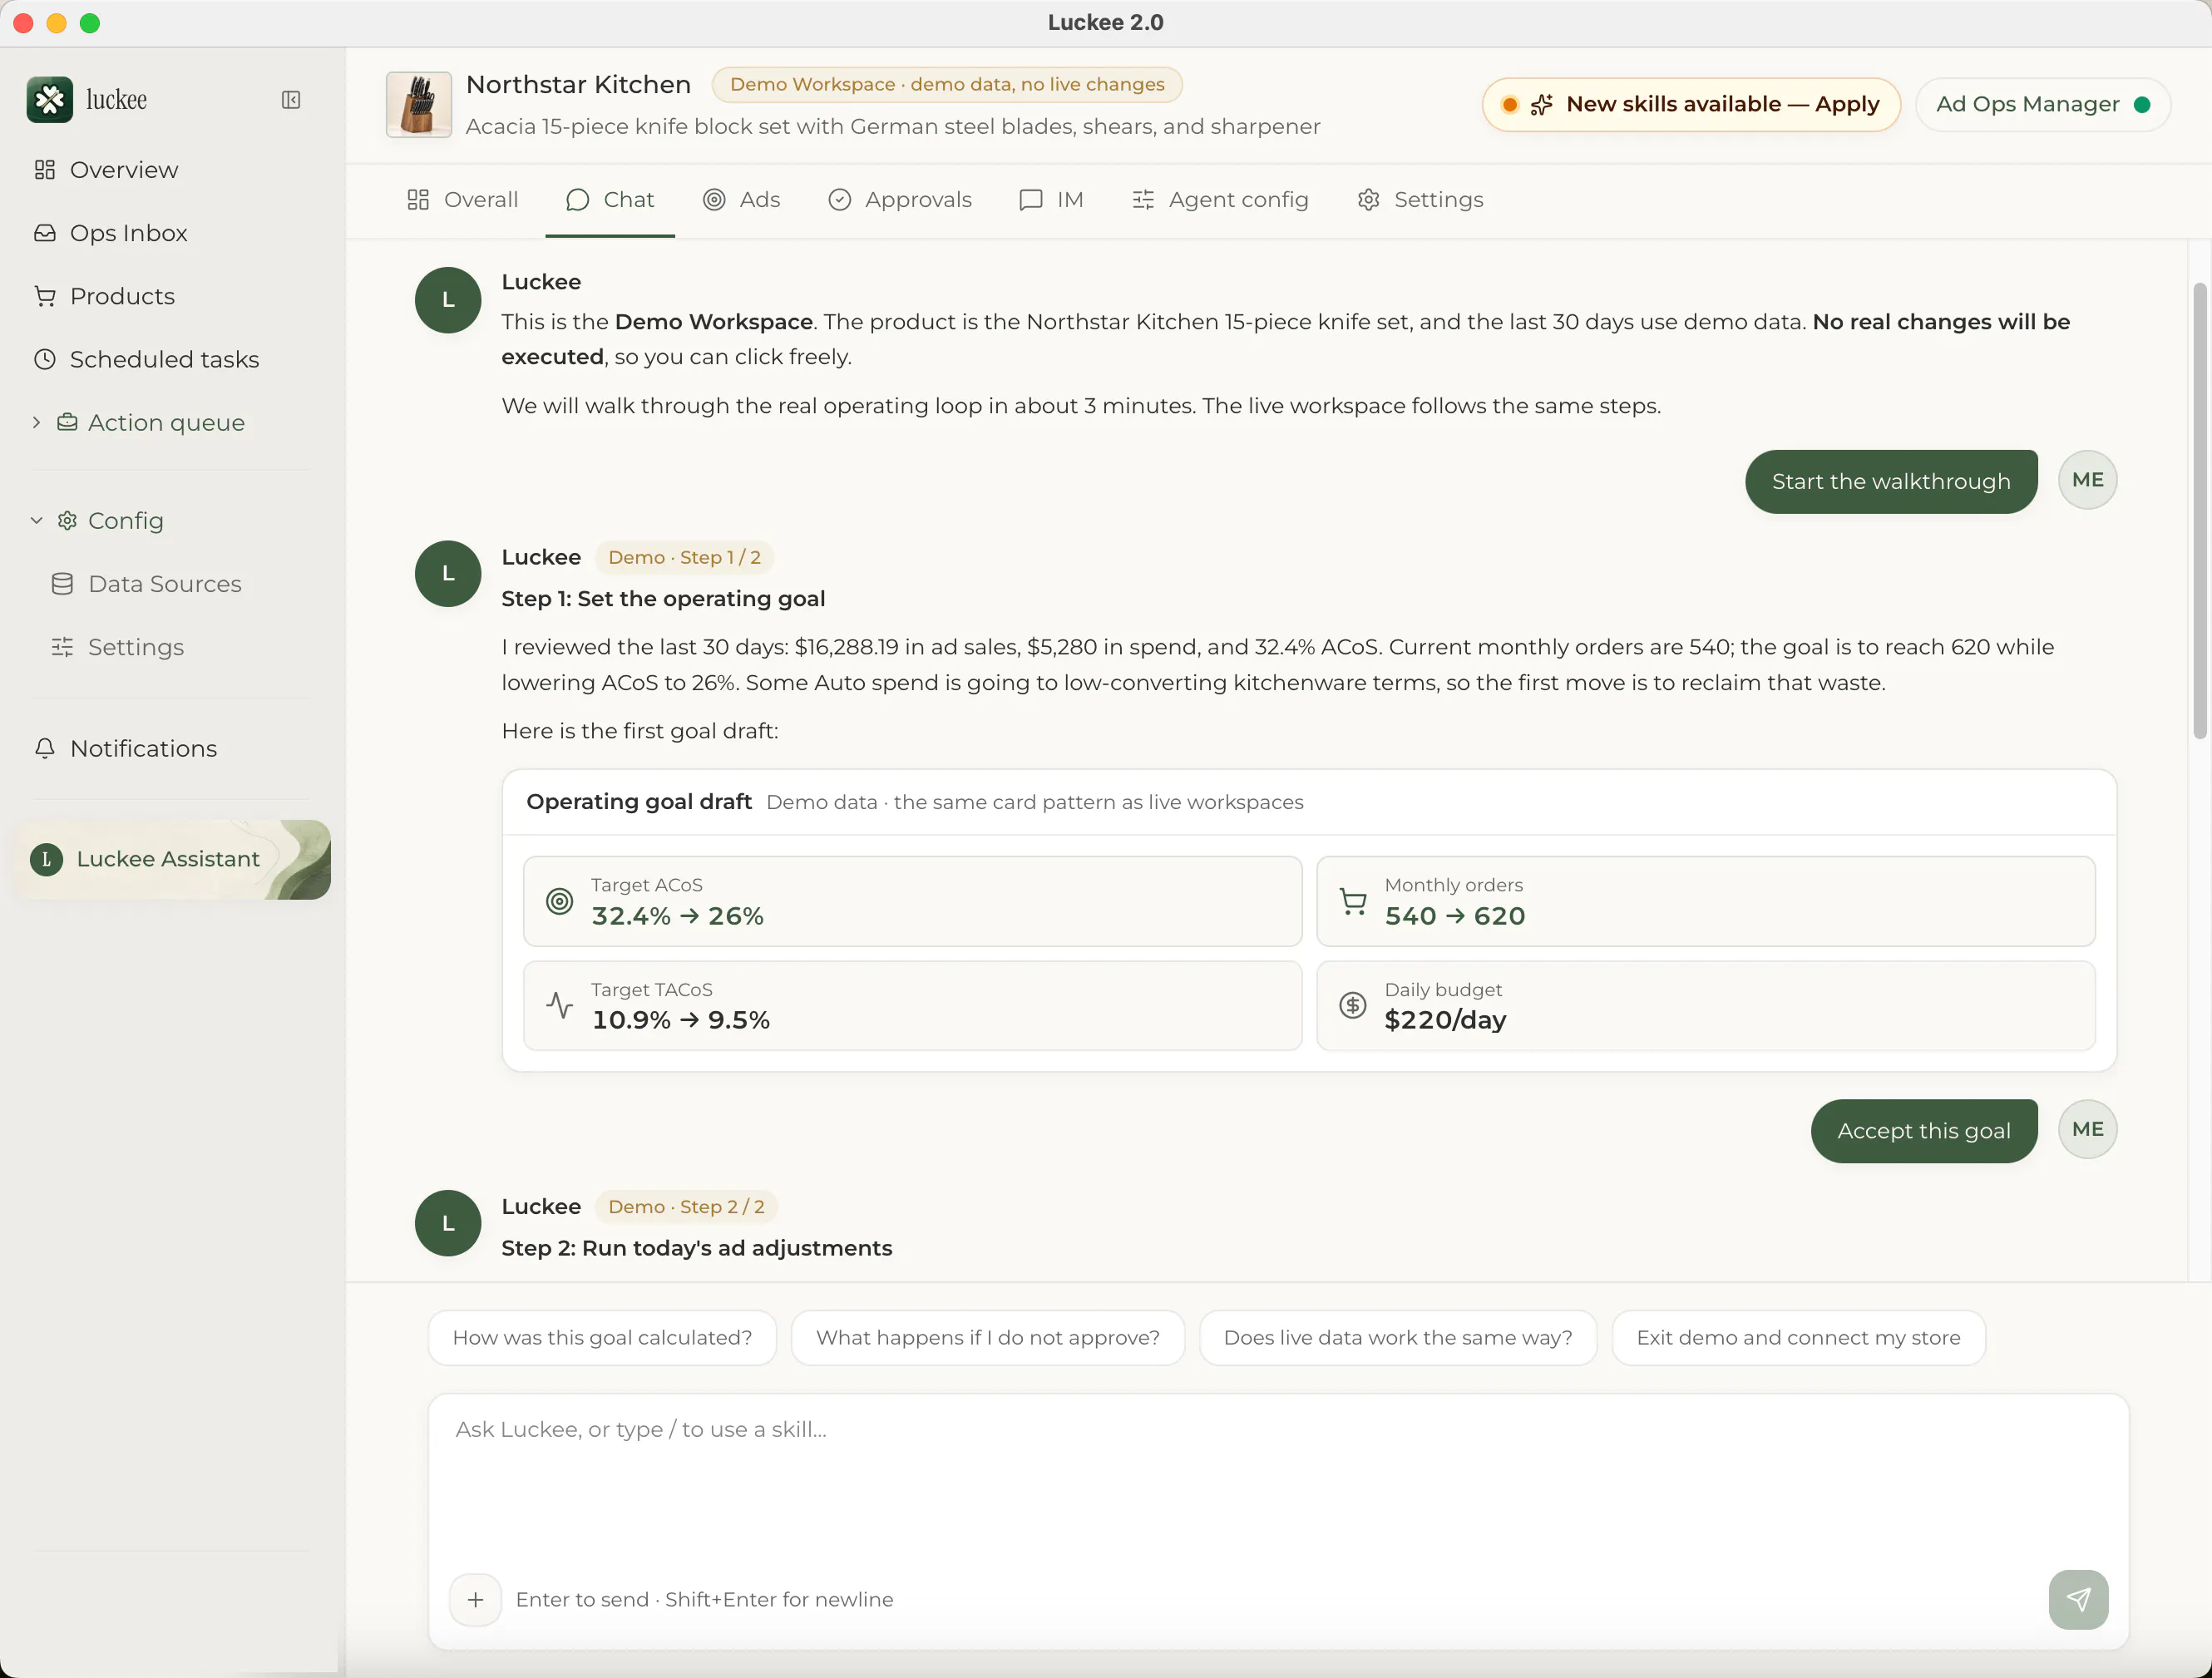Image resolution: width=2212 pixels, height=1678 pixels.
Task: Focus the Ask Luckee message input
Action: click(x=1278, y=1479)
